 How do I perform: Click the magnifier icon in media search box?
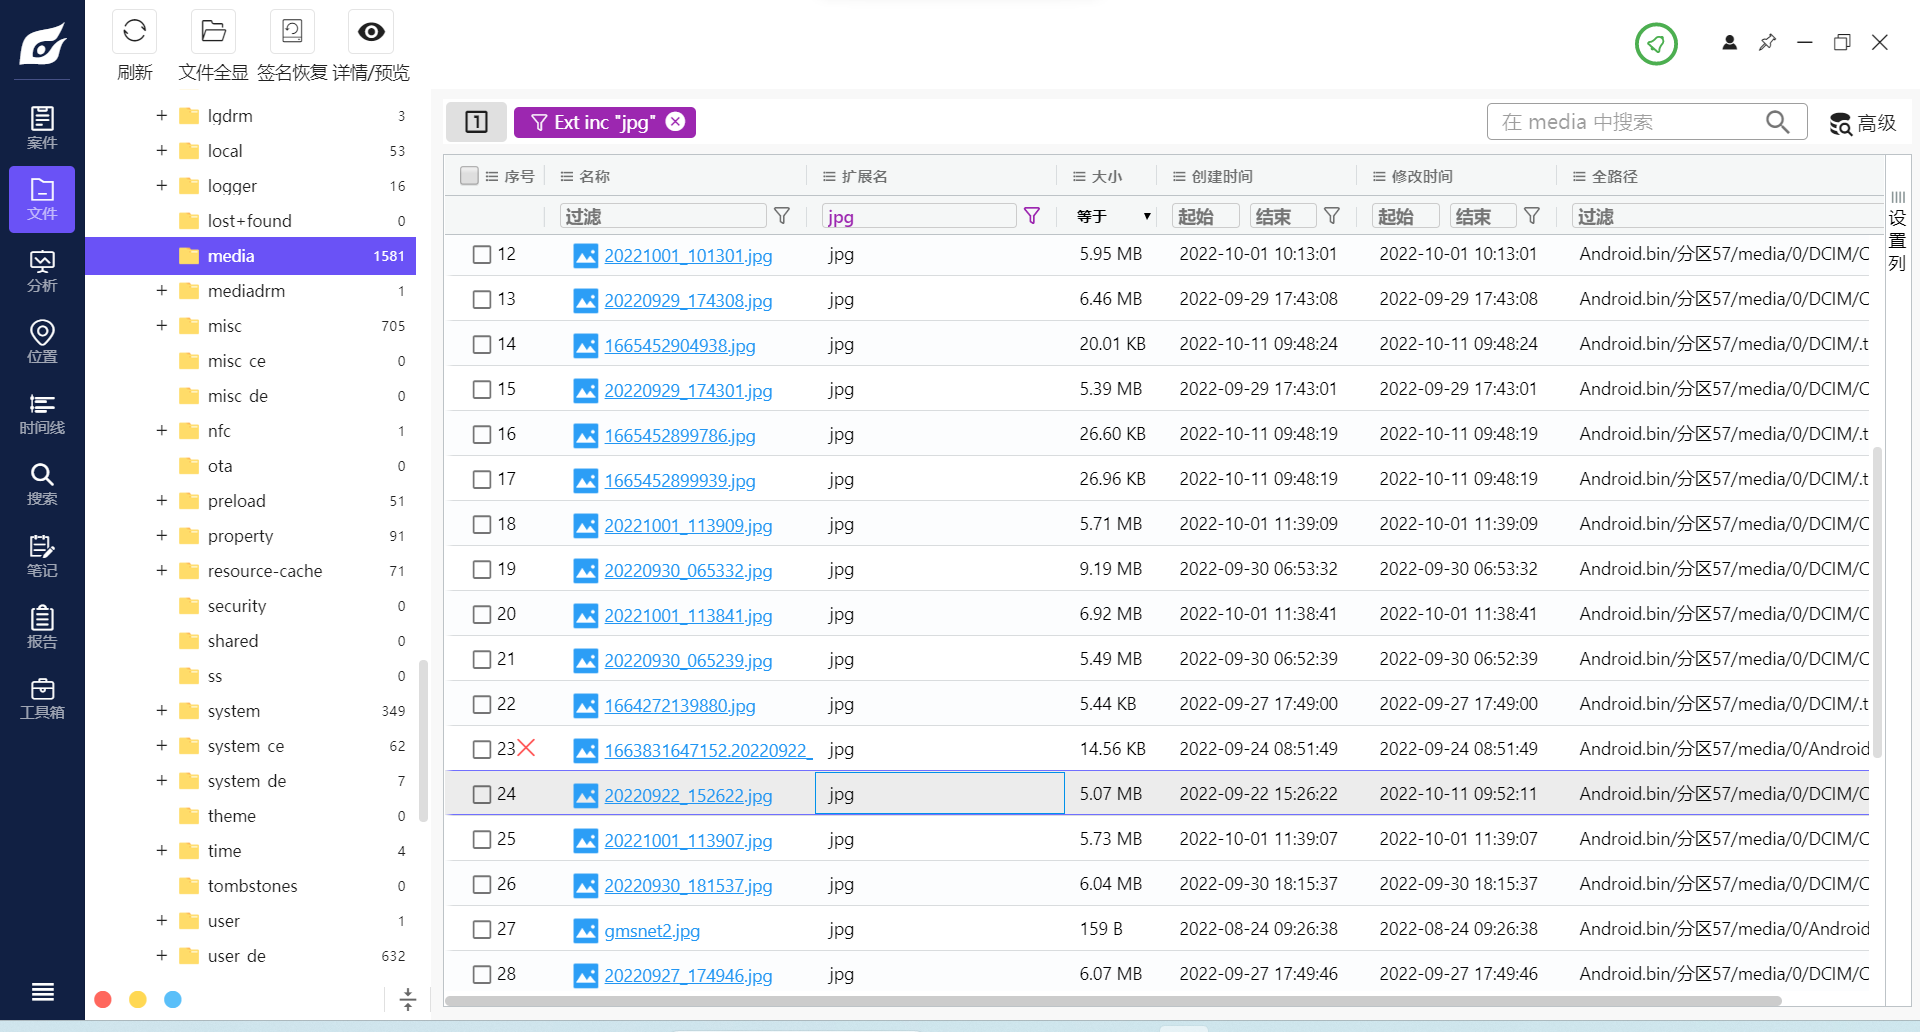pyautogui.click(x=1777, y=122)
